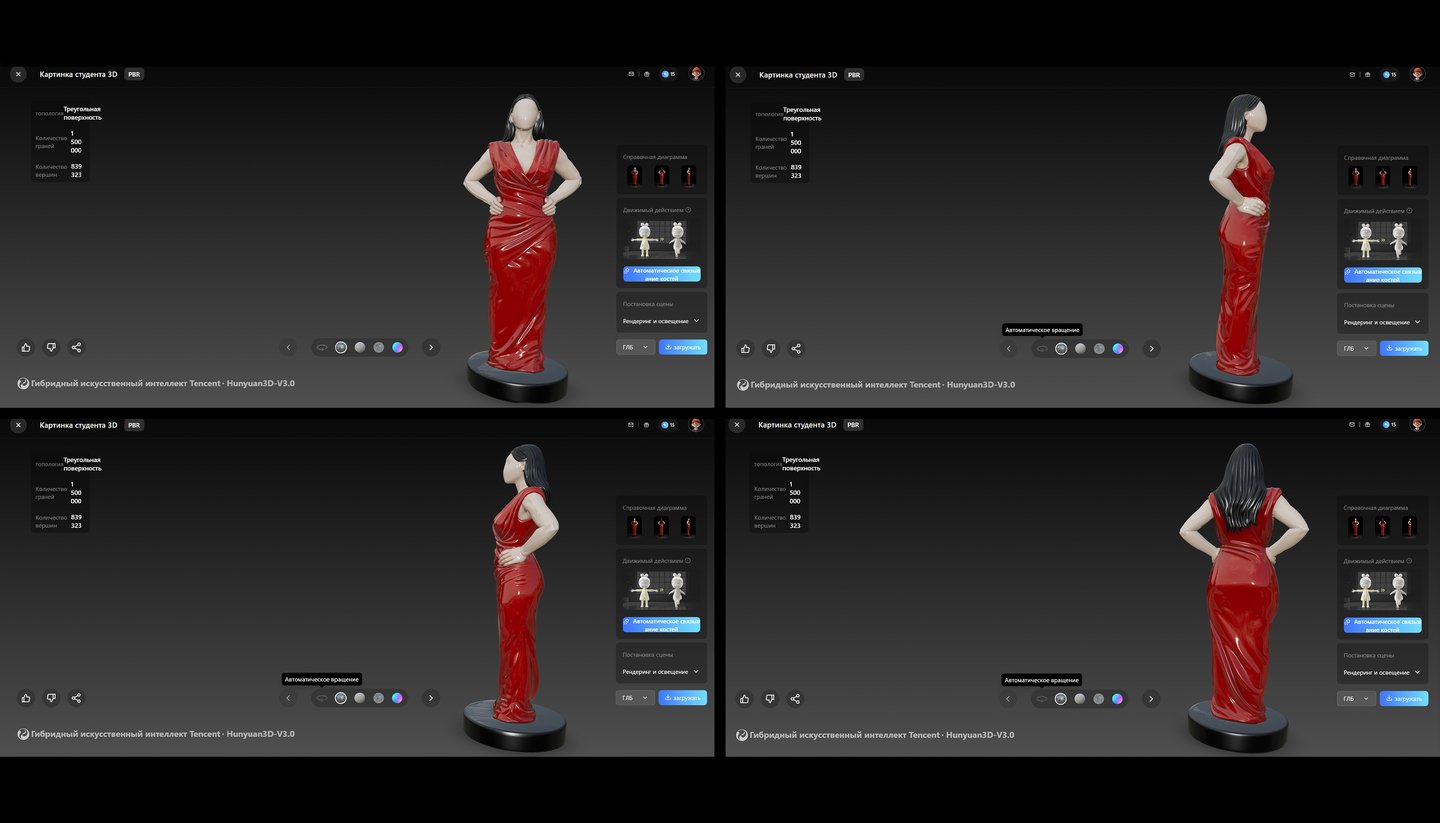The height and width of the screenshot is (823, 1440).
Task: Select the textured render sphere in top-left panel
Action: [x=341, y=347]
